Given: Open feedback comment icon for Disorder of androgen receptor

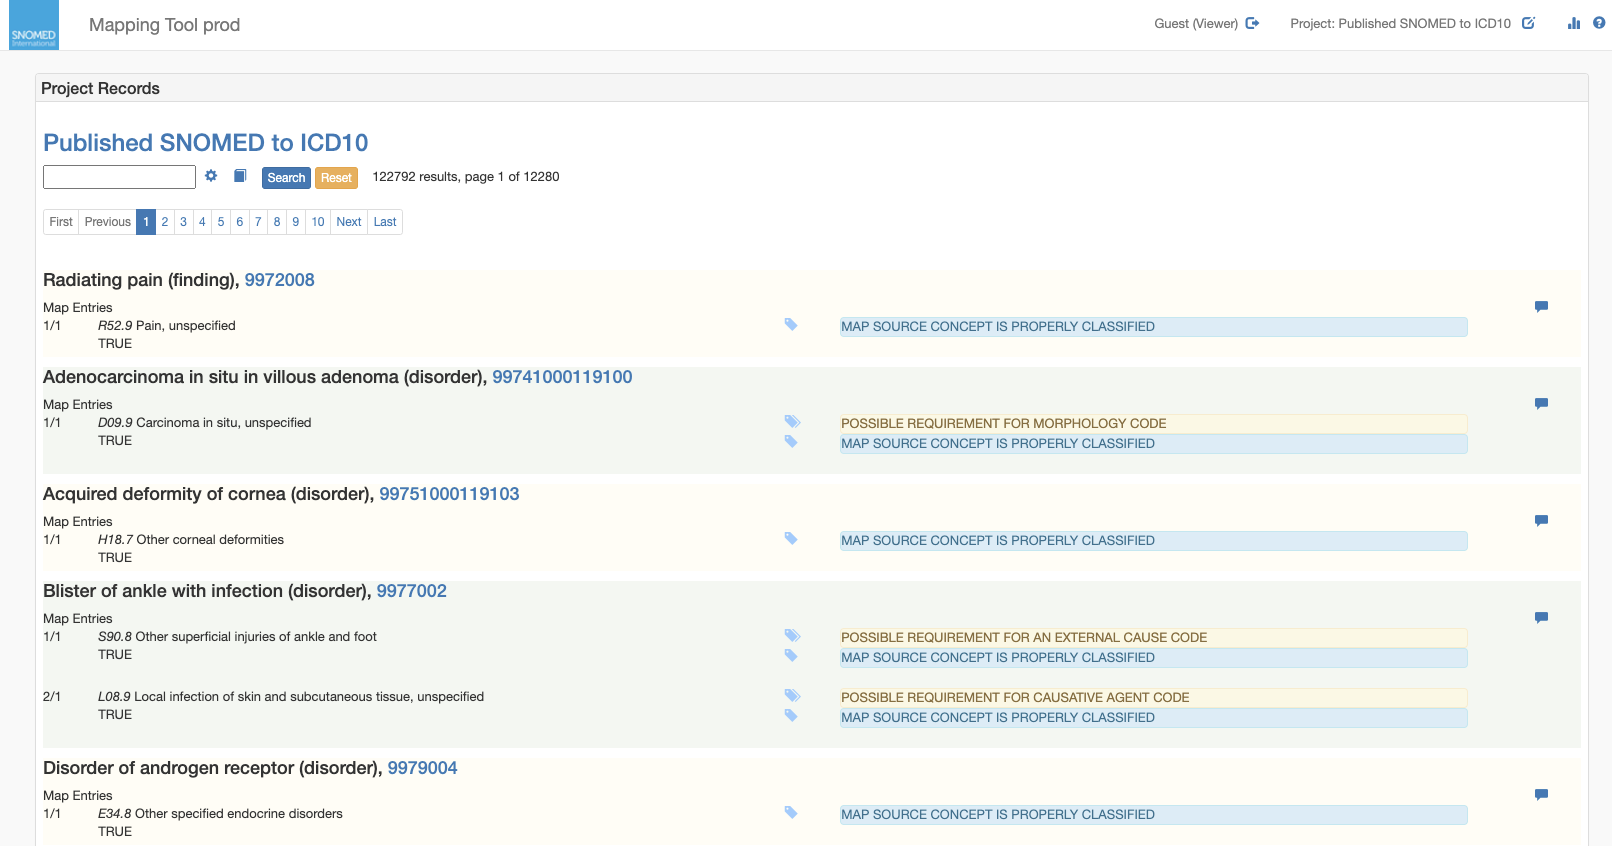Looking at the screenshot, I should 1541,795.
